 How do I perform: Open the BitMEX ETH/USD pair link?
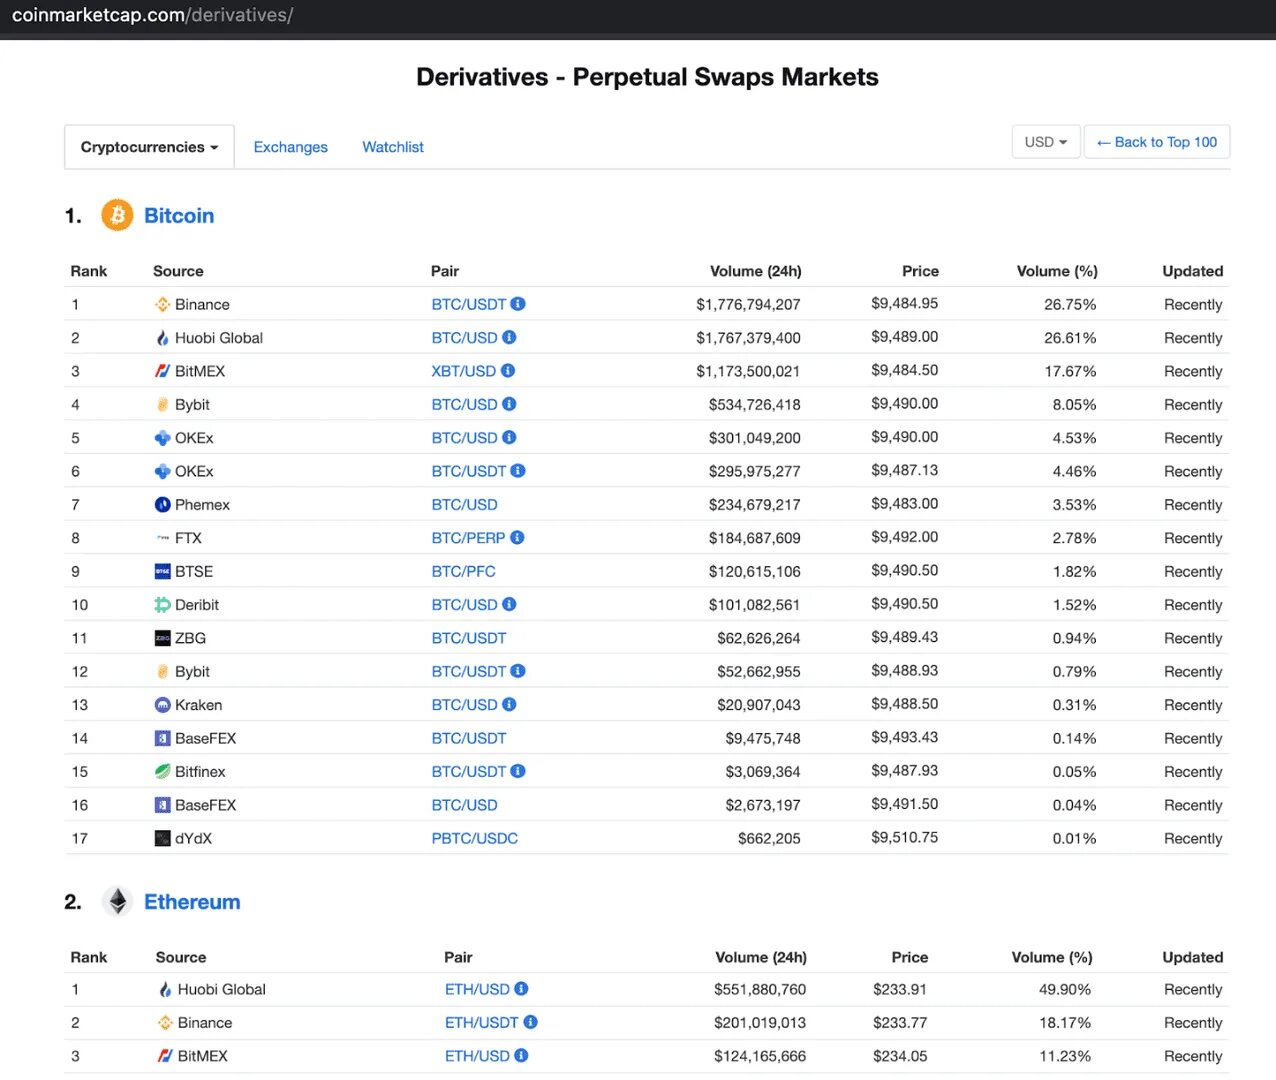pyautogui.click(x=477, y=1056)
